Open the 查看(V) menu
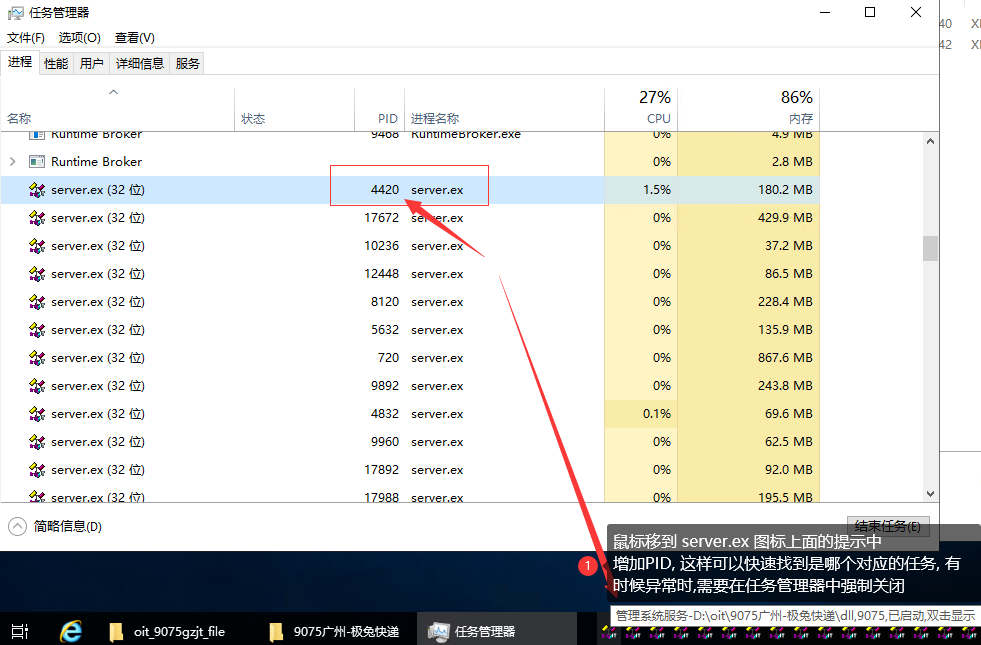 [x=134, y=38]
